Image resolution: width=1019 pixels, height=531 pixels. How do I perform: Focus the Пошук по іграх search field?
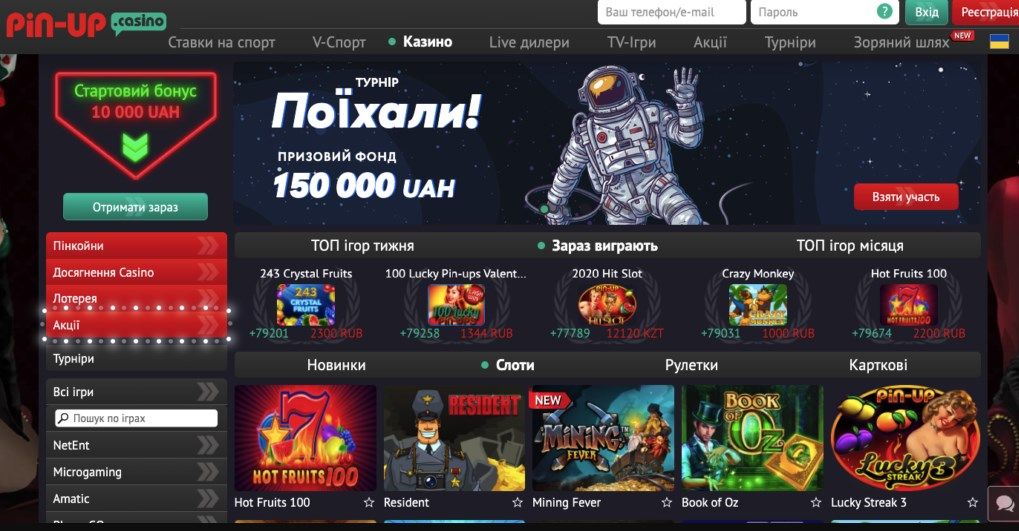click(136, 419)
